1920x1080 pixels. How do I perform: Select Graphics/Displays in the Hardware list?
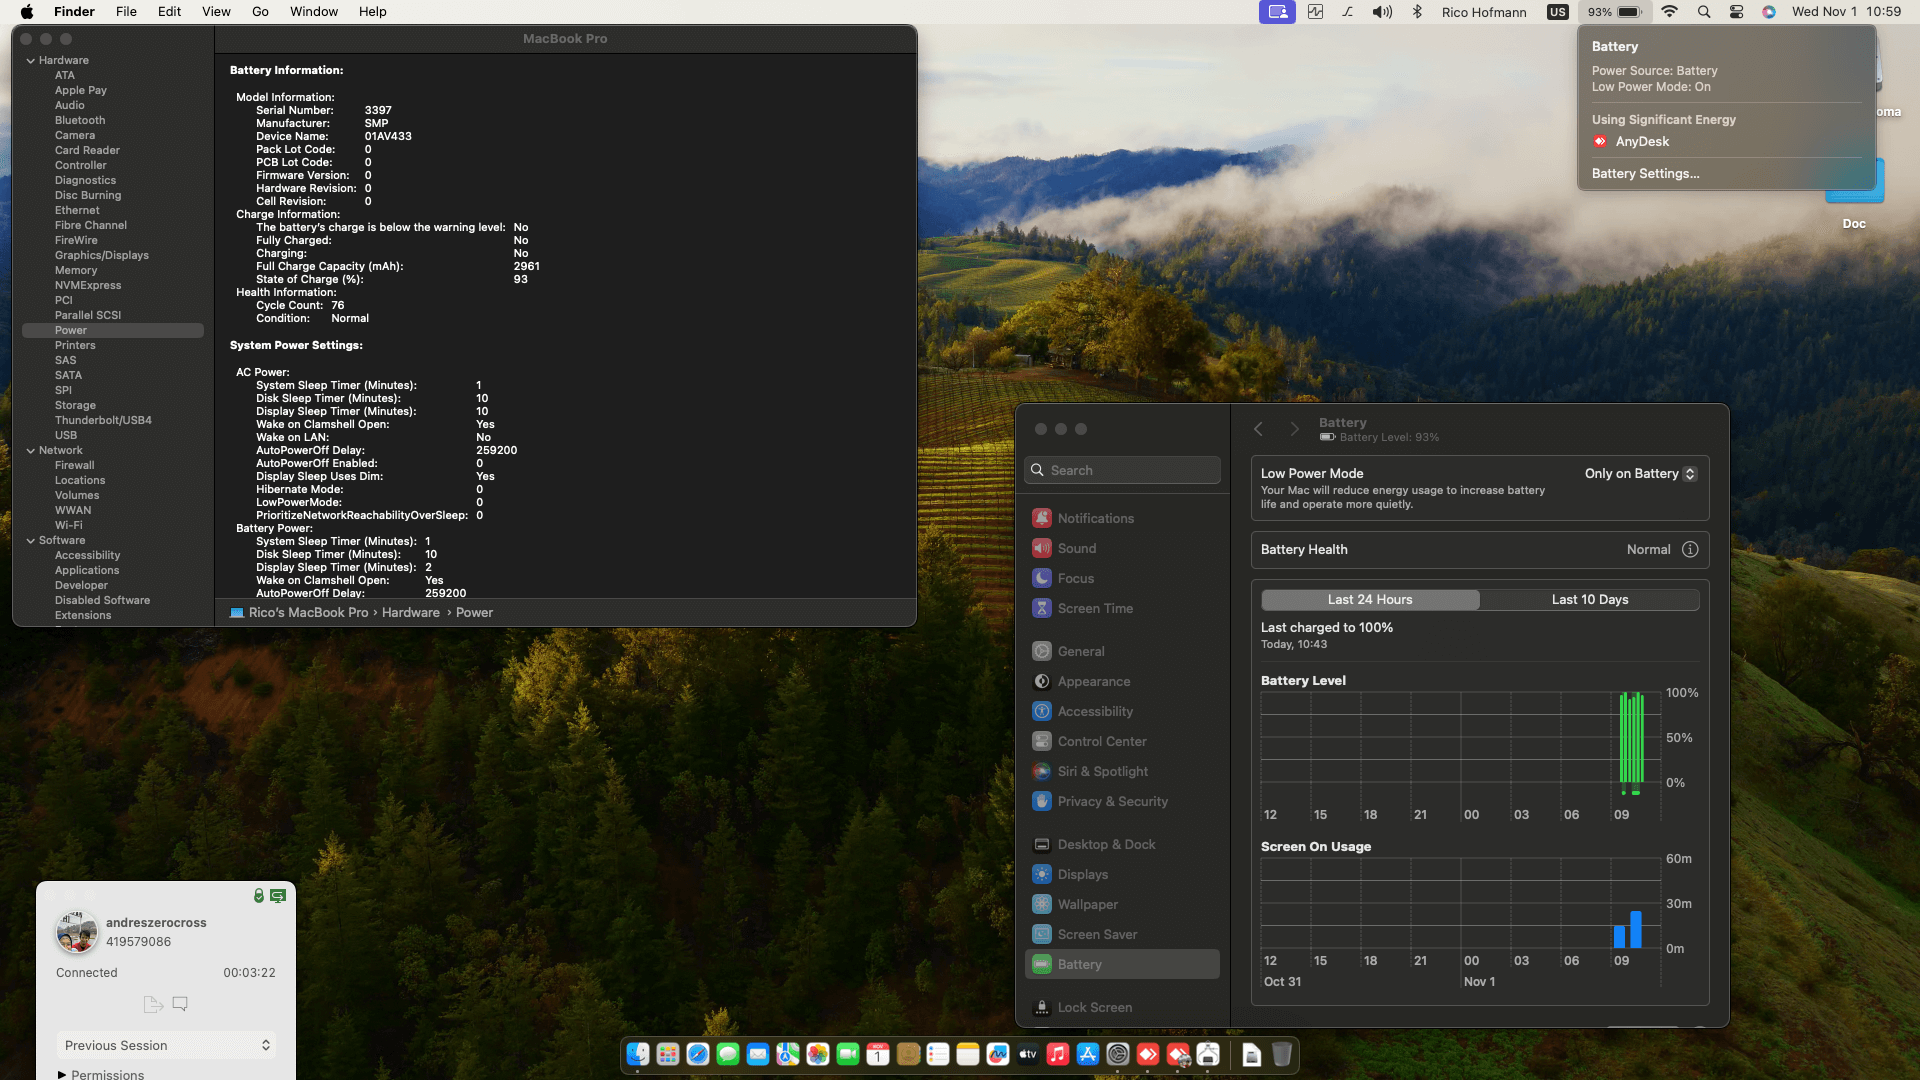point(102,255)
